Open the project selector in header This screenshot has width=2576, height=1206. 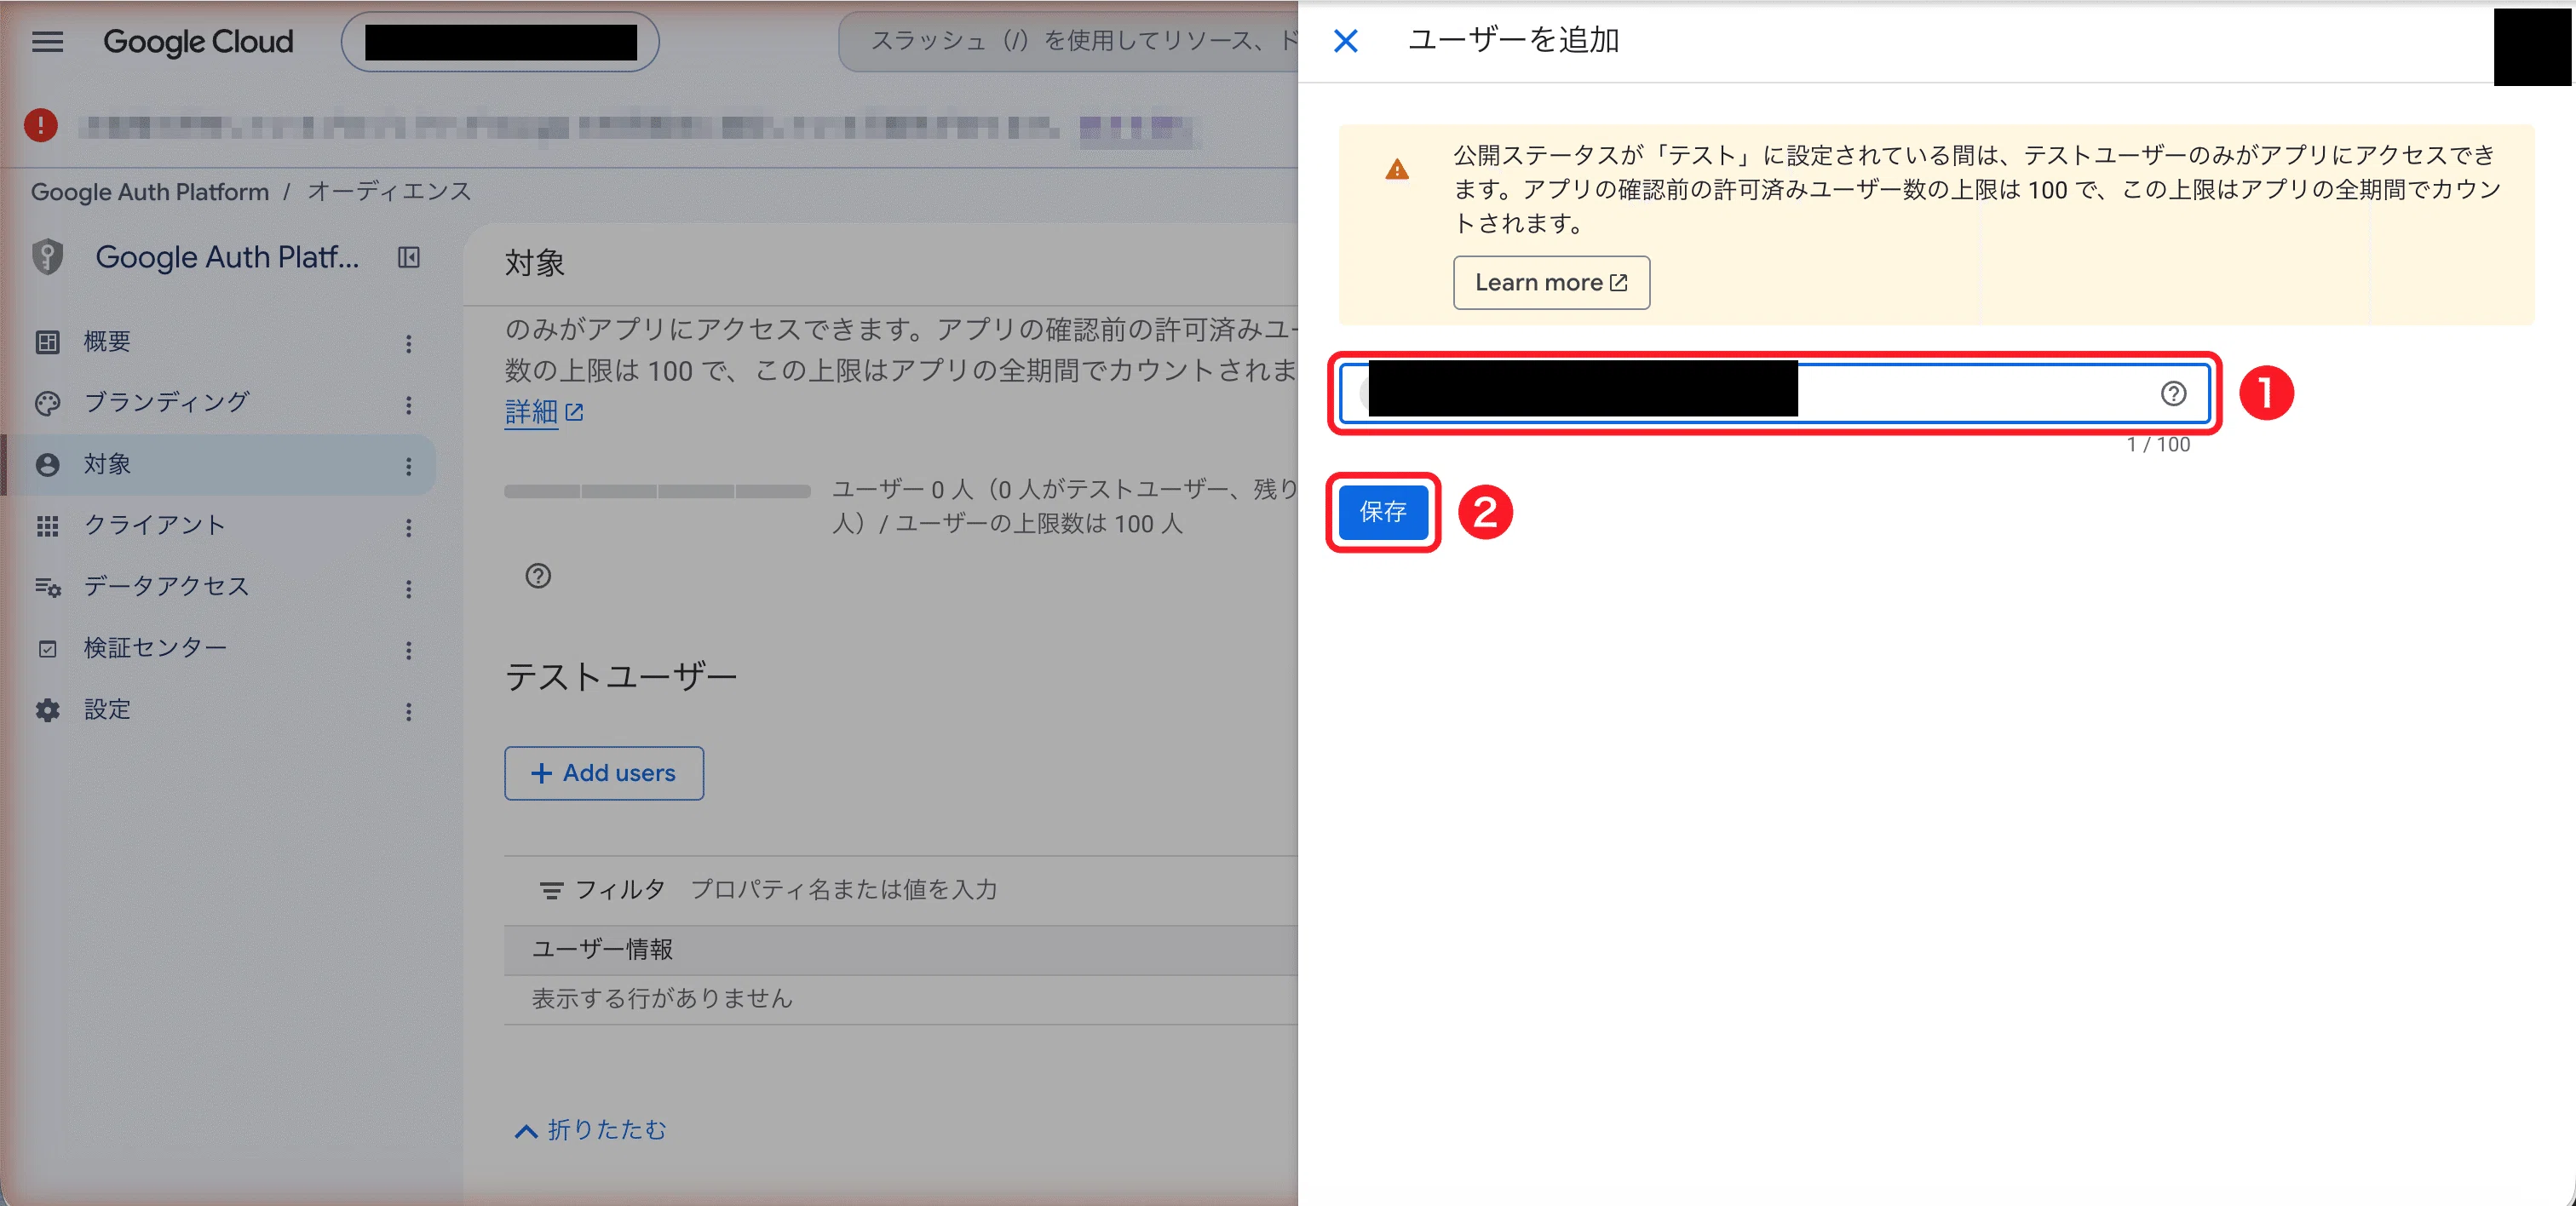click(500, 41)
